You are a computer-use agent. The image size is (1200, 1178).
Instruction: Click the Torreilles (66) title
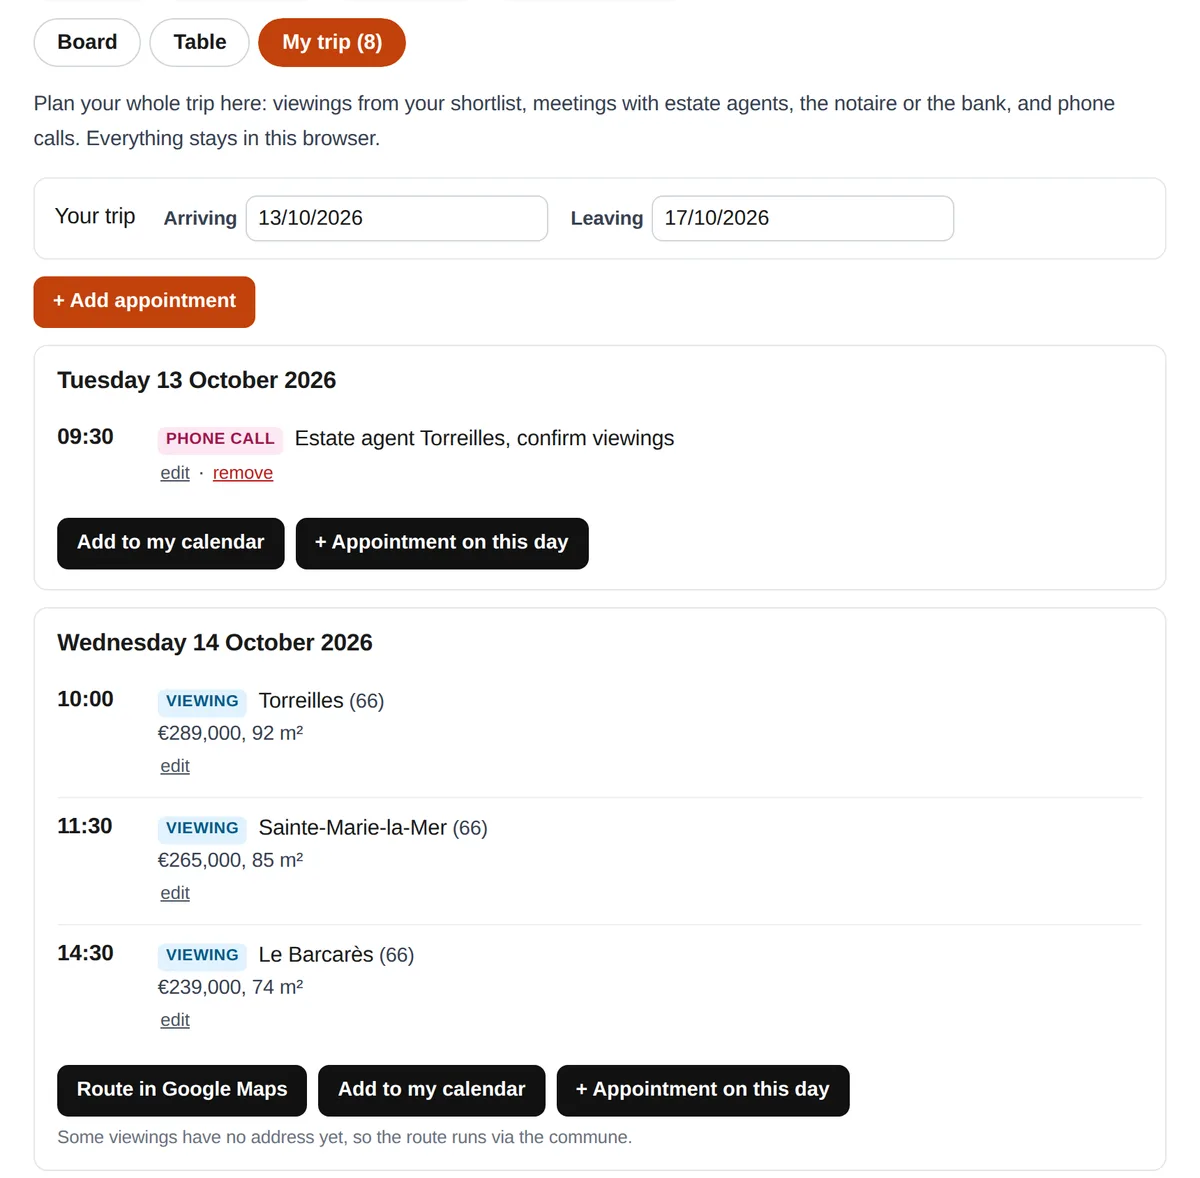[x=321, y=701]
